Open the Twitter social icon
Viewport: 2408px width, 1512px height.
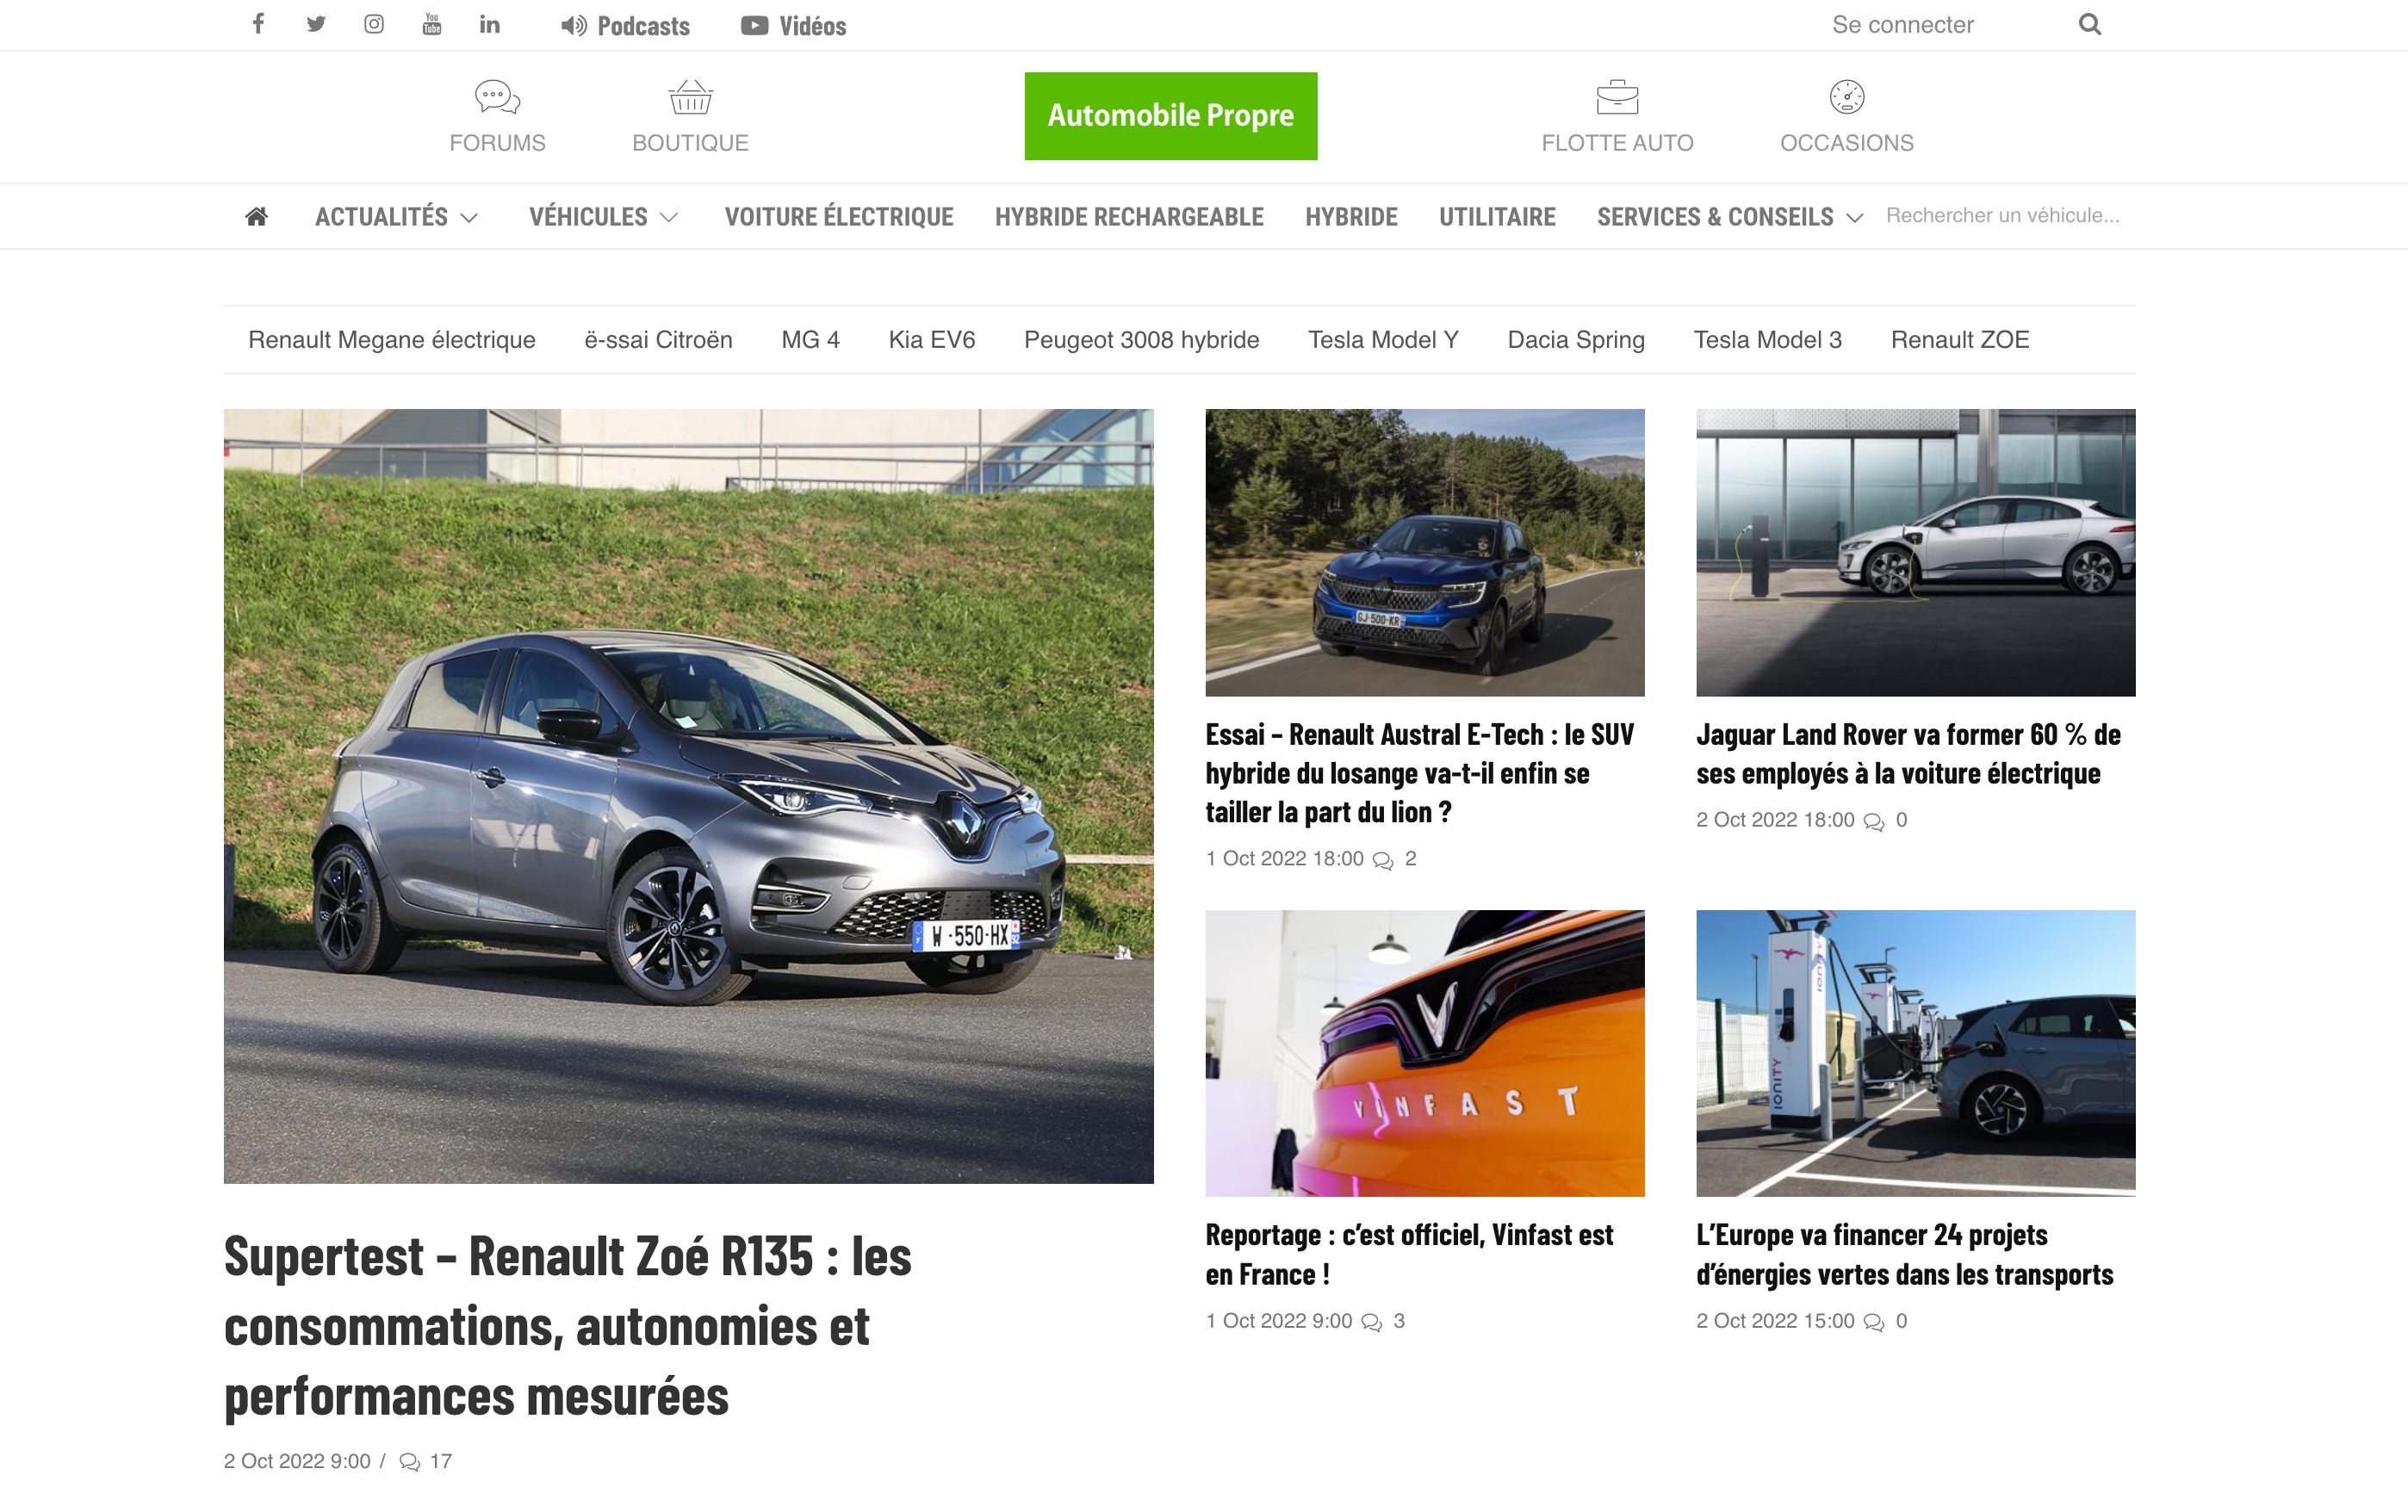click(x=316, y=24)
